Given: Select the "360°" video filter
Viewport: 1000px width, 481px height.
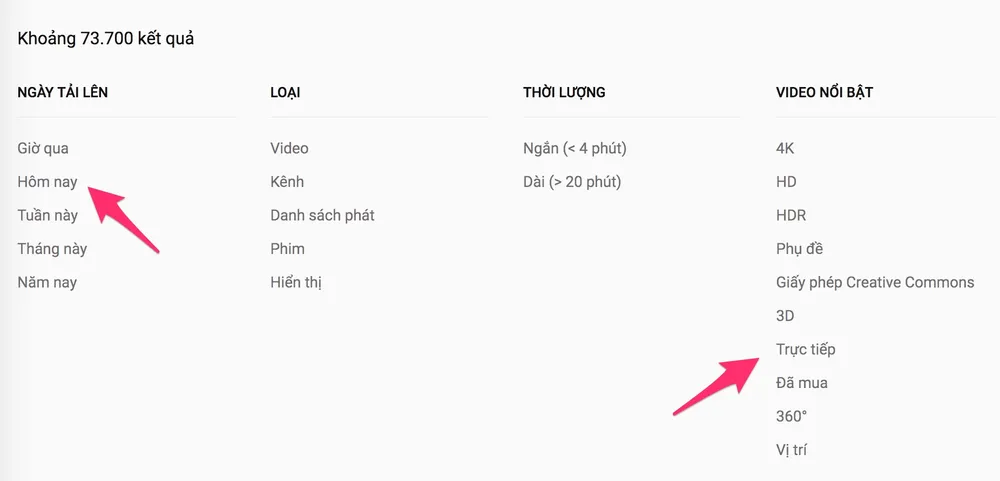Looking at the screenshot, I should click(791, 416).
